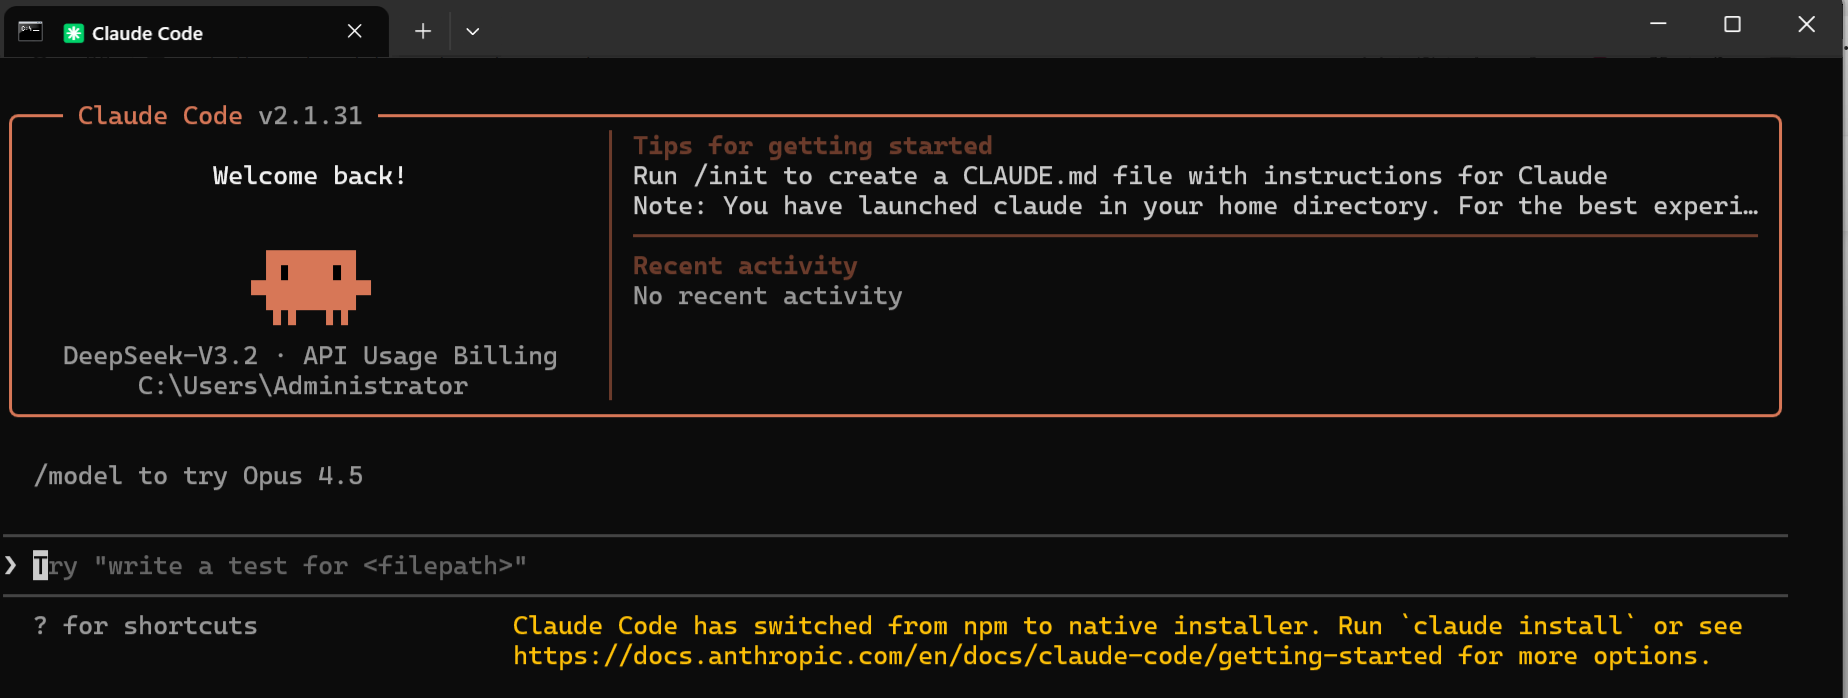Click the Claude Code tab asterisk icon
The width and height of the screenshot is (1848, 698).
[x=73, y=33]
